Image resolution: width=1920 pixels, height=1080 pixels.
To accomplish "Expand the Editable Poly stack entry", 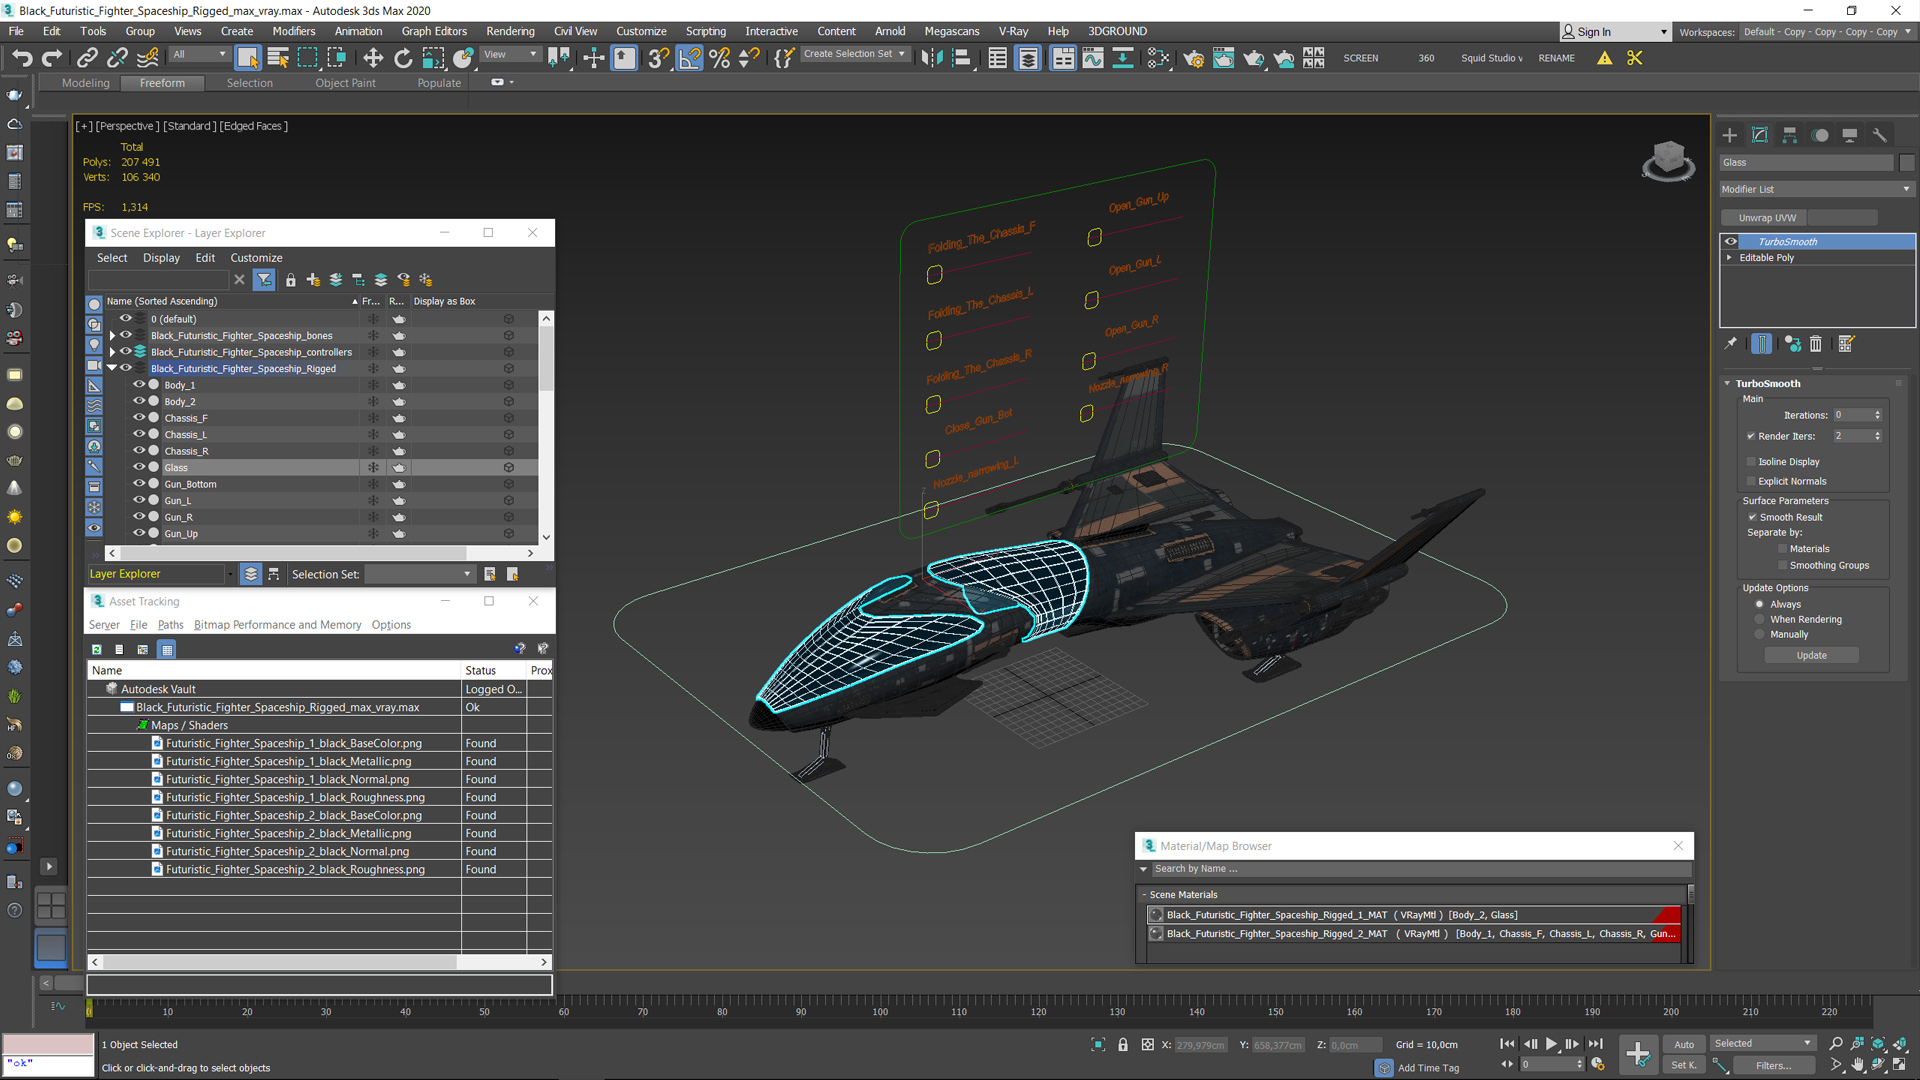I will pyautogui.click(x=1729, y=258).
